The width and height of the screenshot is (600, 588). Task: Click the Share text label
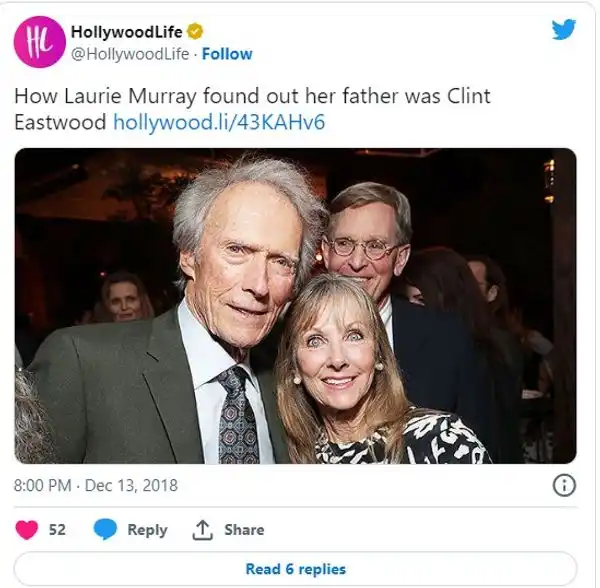pos(244,530)
